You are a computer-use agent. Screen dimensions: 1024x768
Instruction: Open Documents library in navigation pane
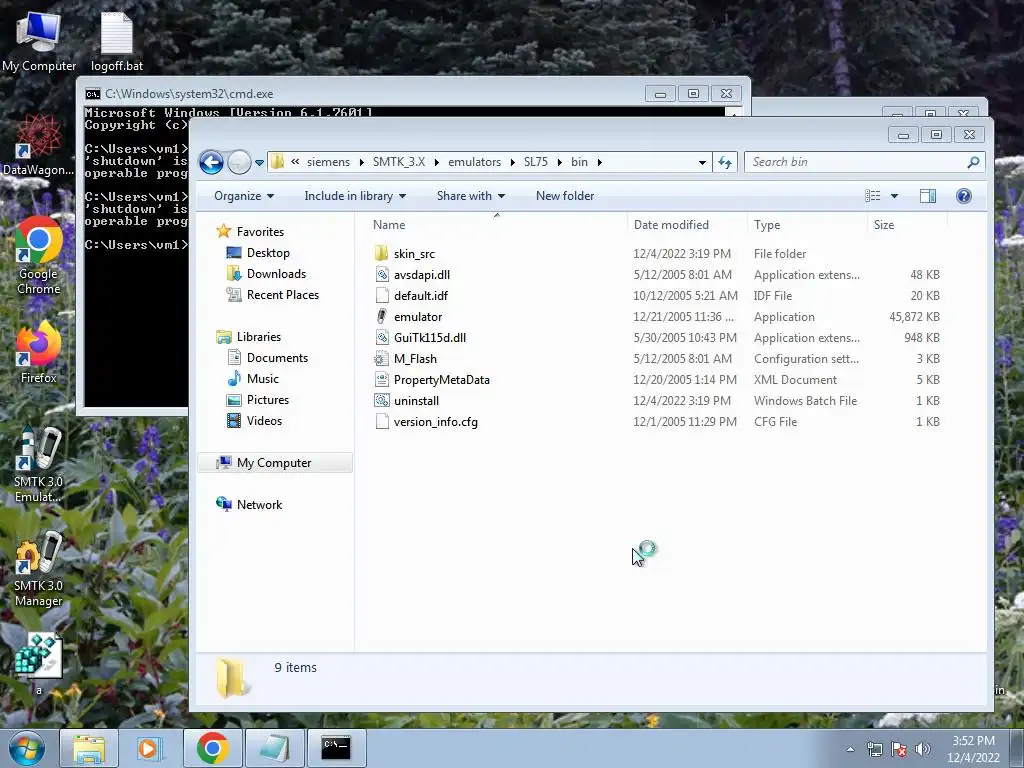click(277, 358)
